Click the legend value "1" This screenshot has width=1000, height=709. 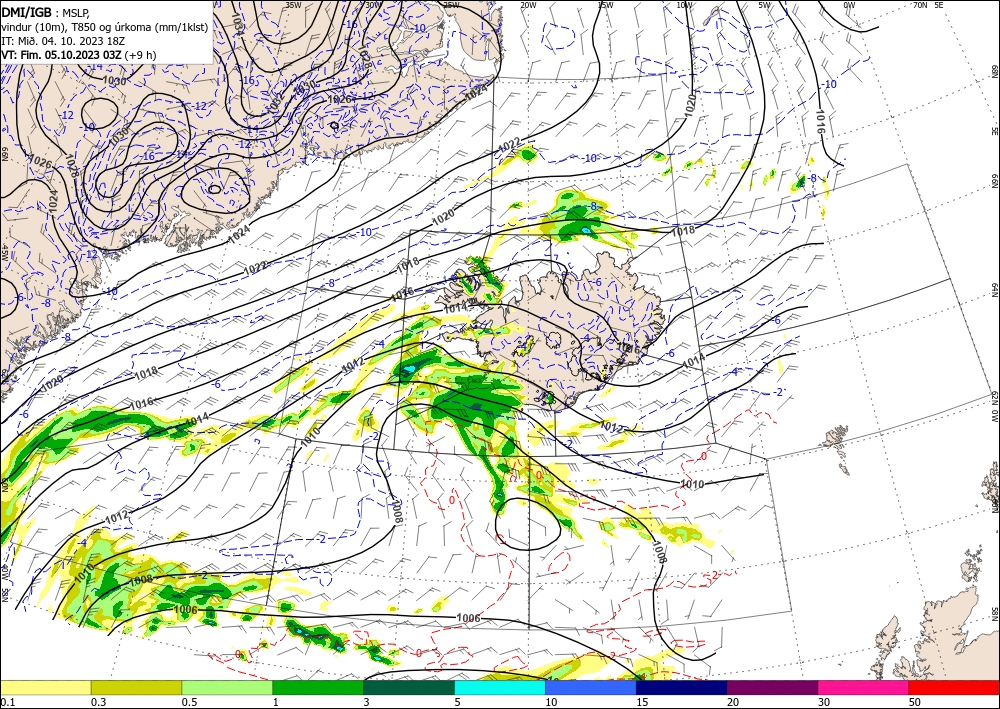tap(276, 702)
